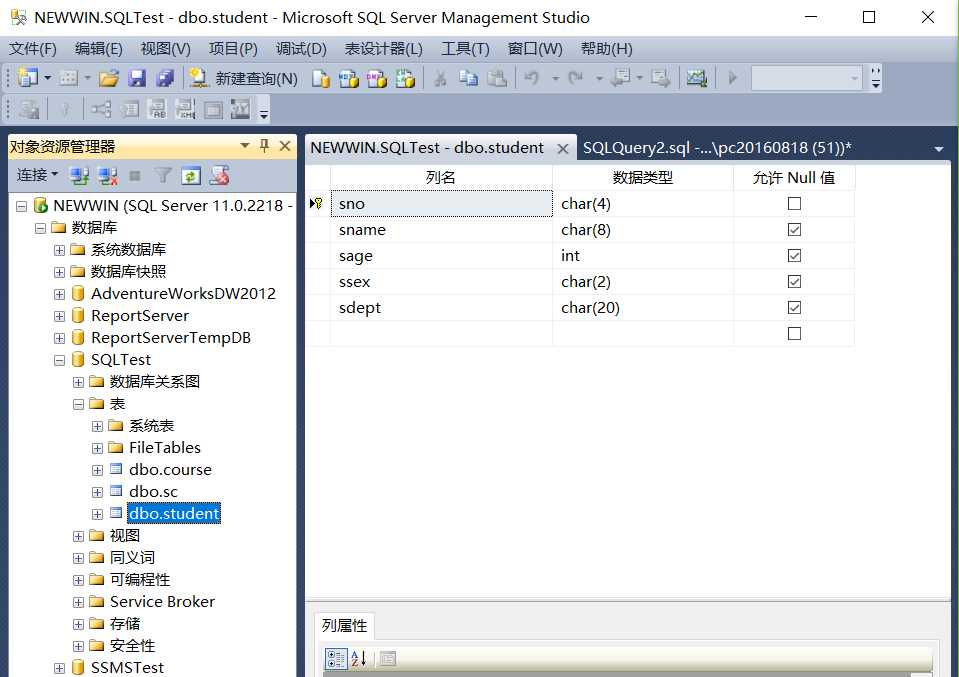Click the Open File folder icon
Screen dimensions: 959x677
coord(109,78)
